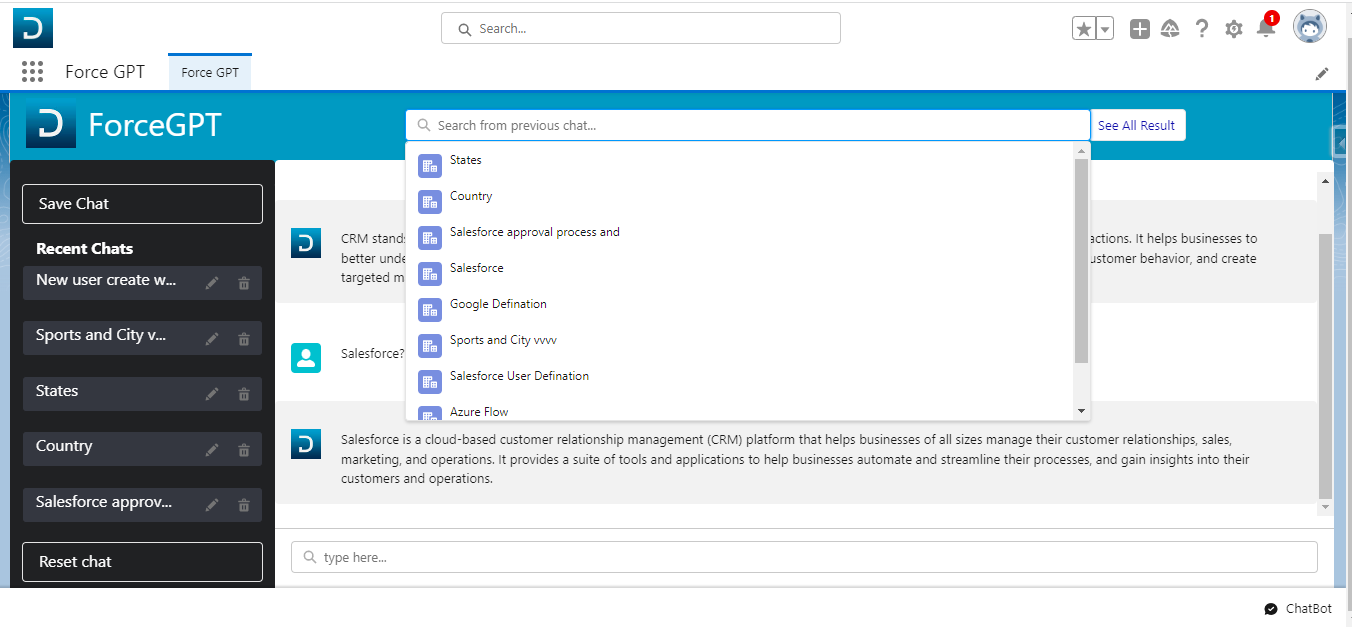The width and height of the screenshot is (1352, 627).
Task: Open the Salesforce Help question mark icon
Action: (1202, 29)
